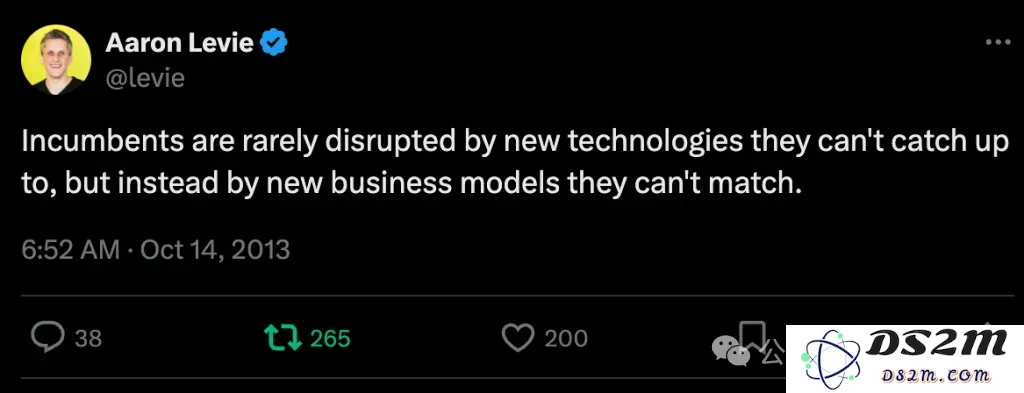
Task: Click the @levie handle
Action: (145, 78)
